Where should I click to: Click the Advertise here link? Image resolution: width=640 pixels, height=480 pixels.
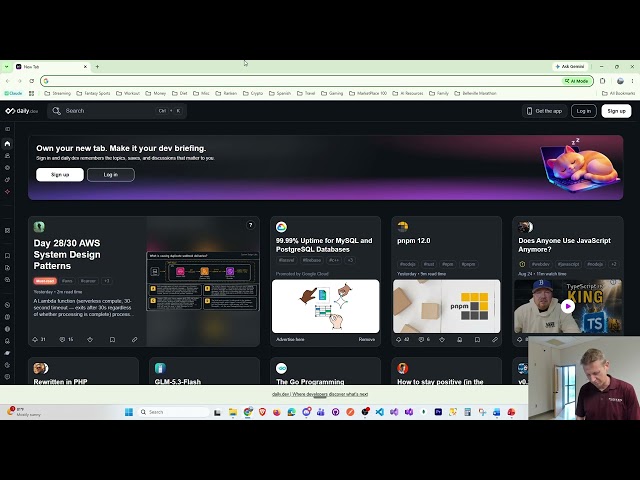[x=290, y=339]
